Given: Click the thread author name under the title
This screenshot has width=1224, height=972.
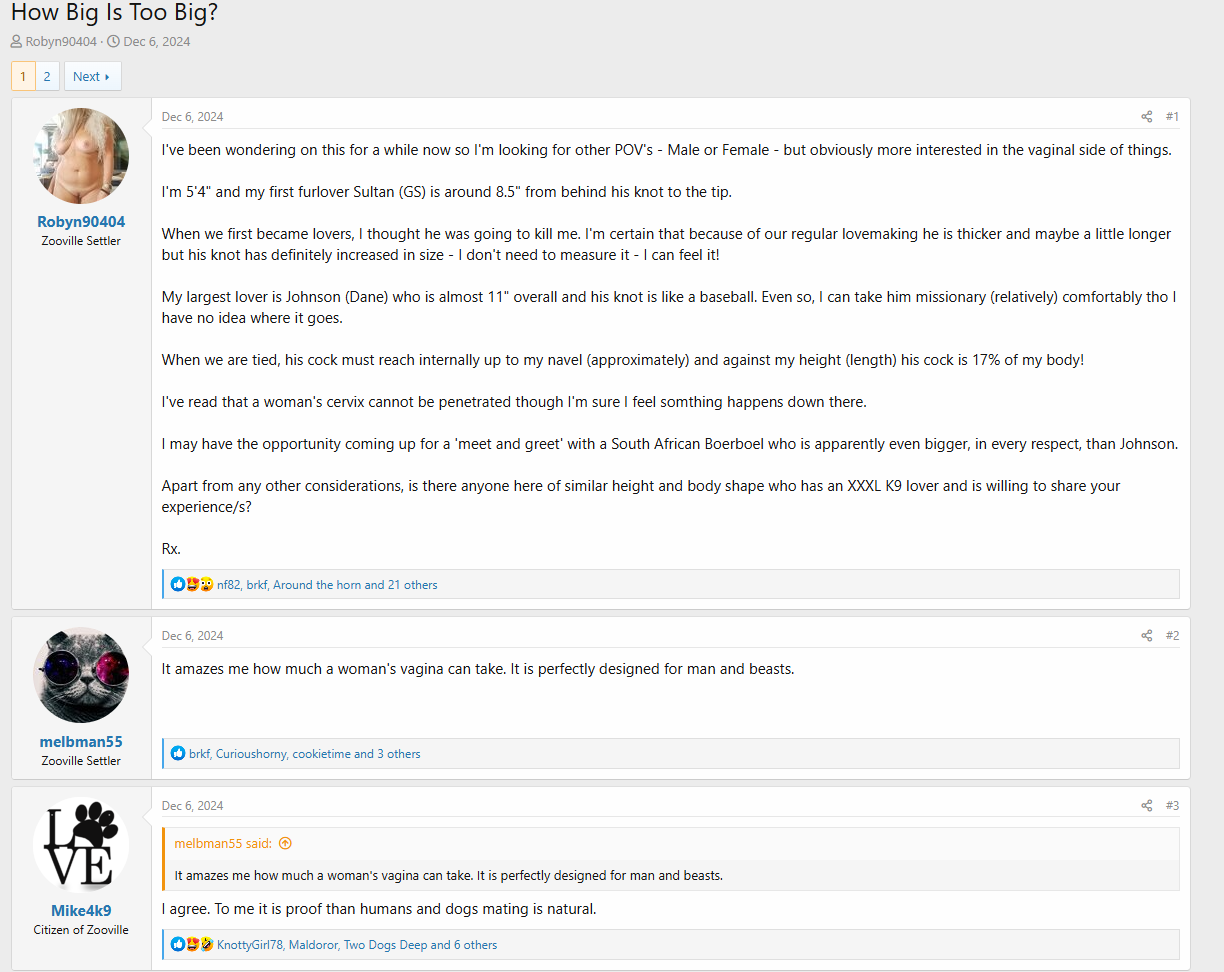Looking at the screenshot, I should [61, 42].
